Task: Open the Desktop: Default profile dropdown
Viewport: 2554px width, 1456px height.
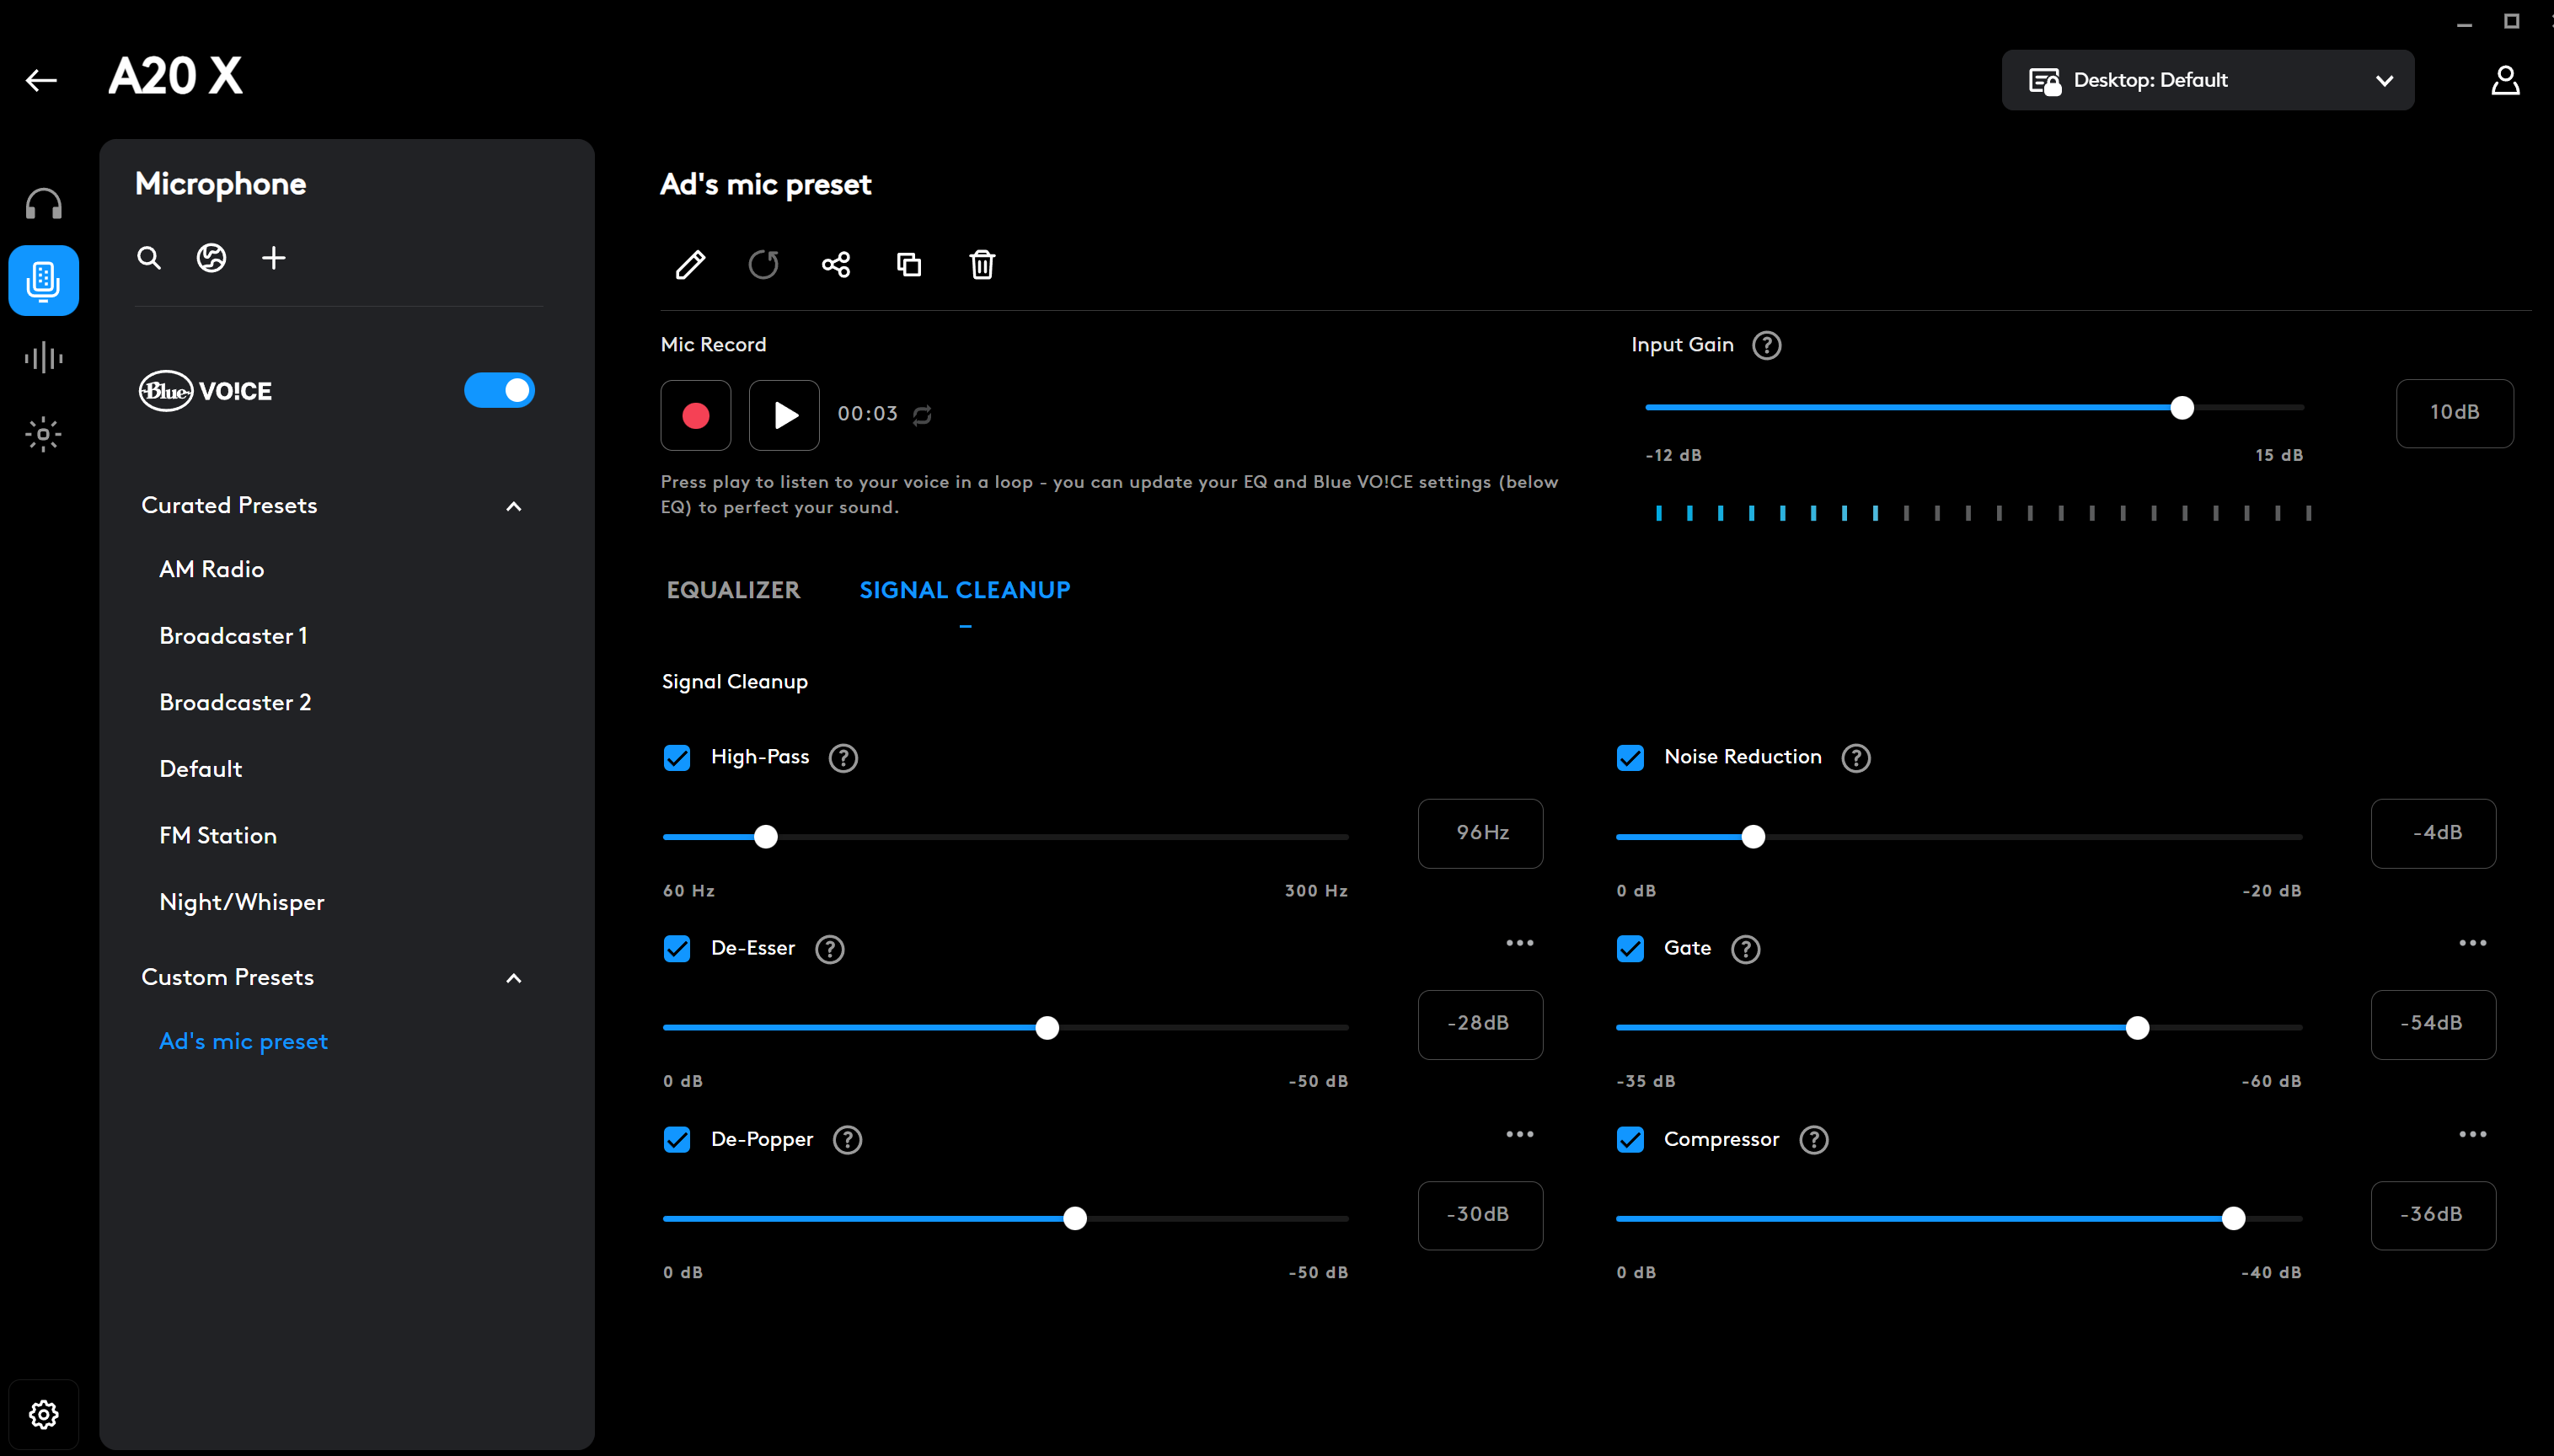Action: [2207, 80]
